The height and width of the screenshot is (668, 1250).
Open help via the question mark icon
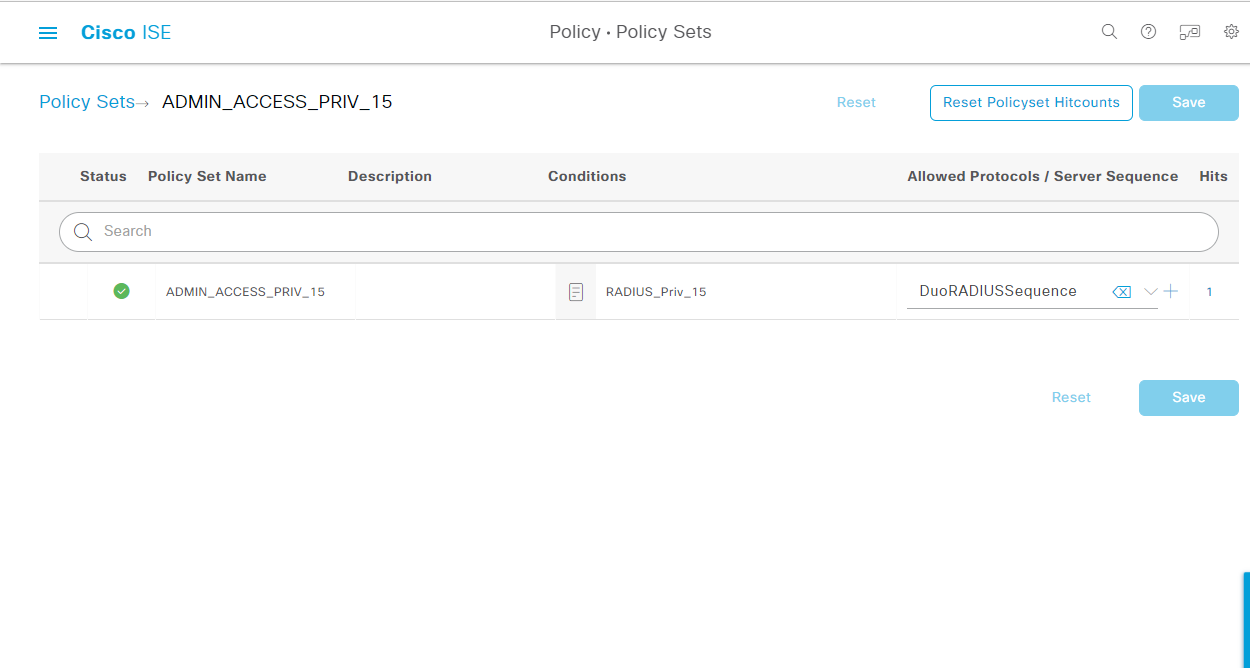(x=1148, y=31)
